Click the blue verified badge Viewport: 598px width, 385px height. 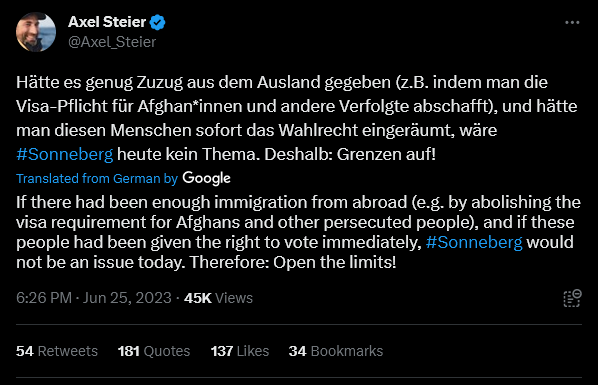tap(157, 23)
